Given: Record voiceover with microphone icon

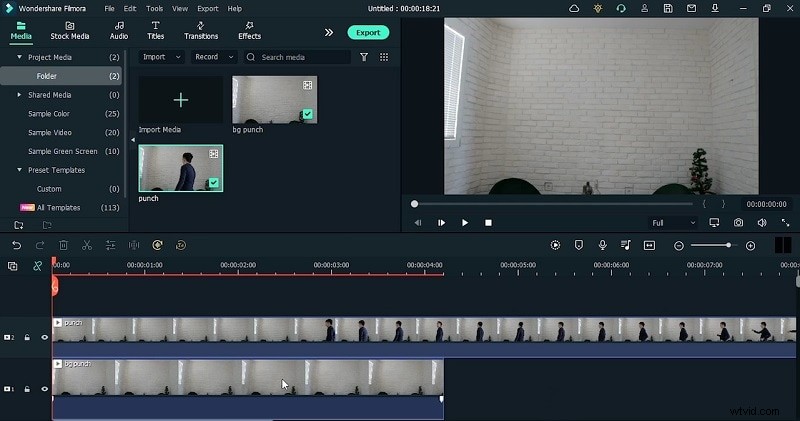Looking at the screenshot, I should pos(603,245).
